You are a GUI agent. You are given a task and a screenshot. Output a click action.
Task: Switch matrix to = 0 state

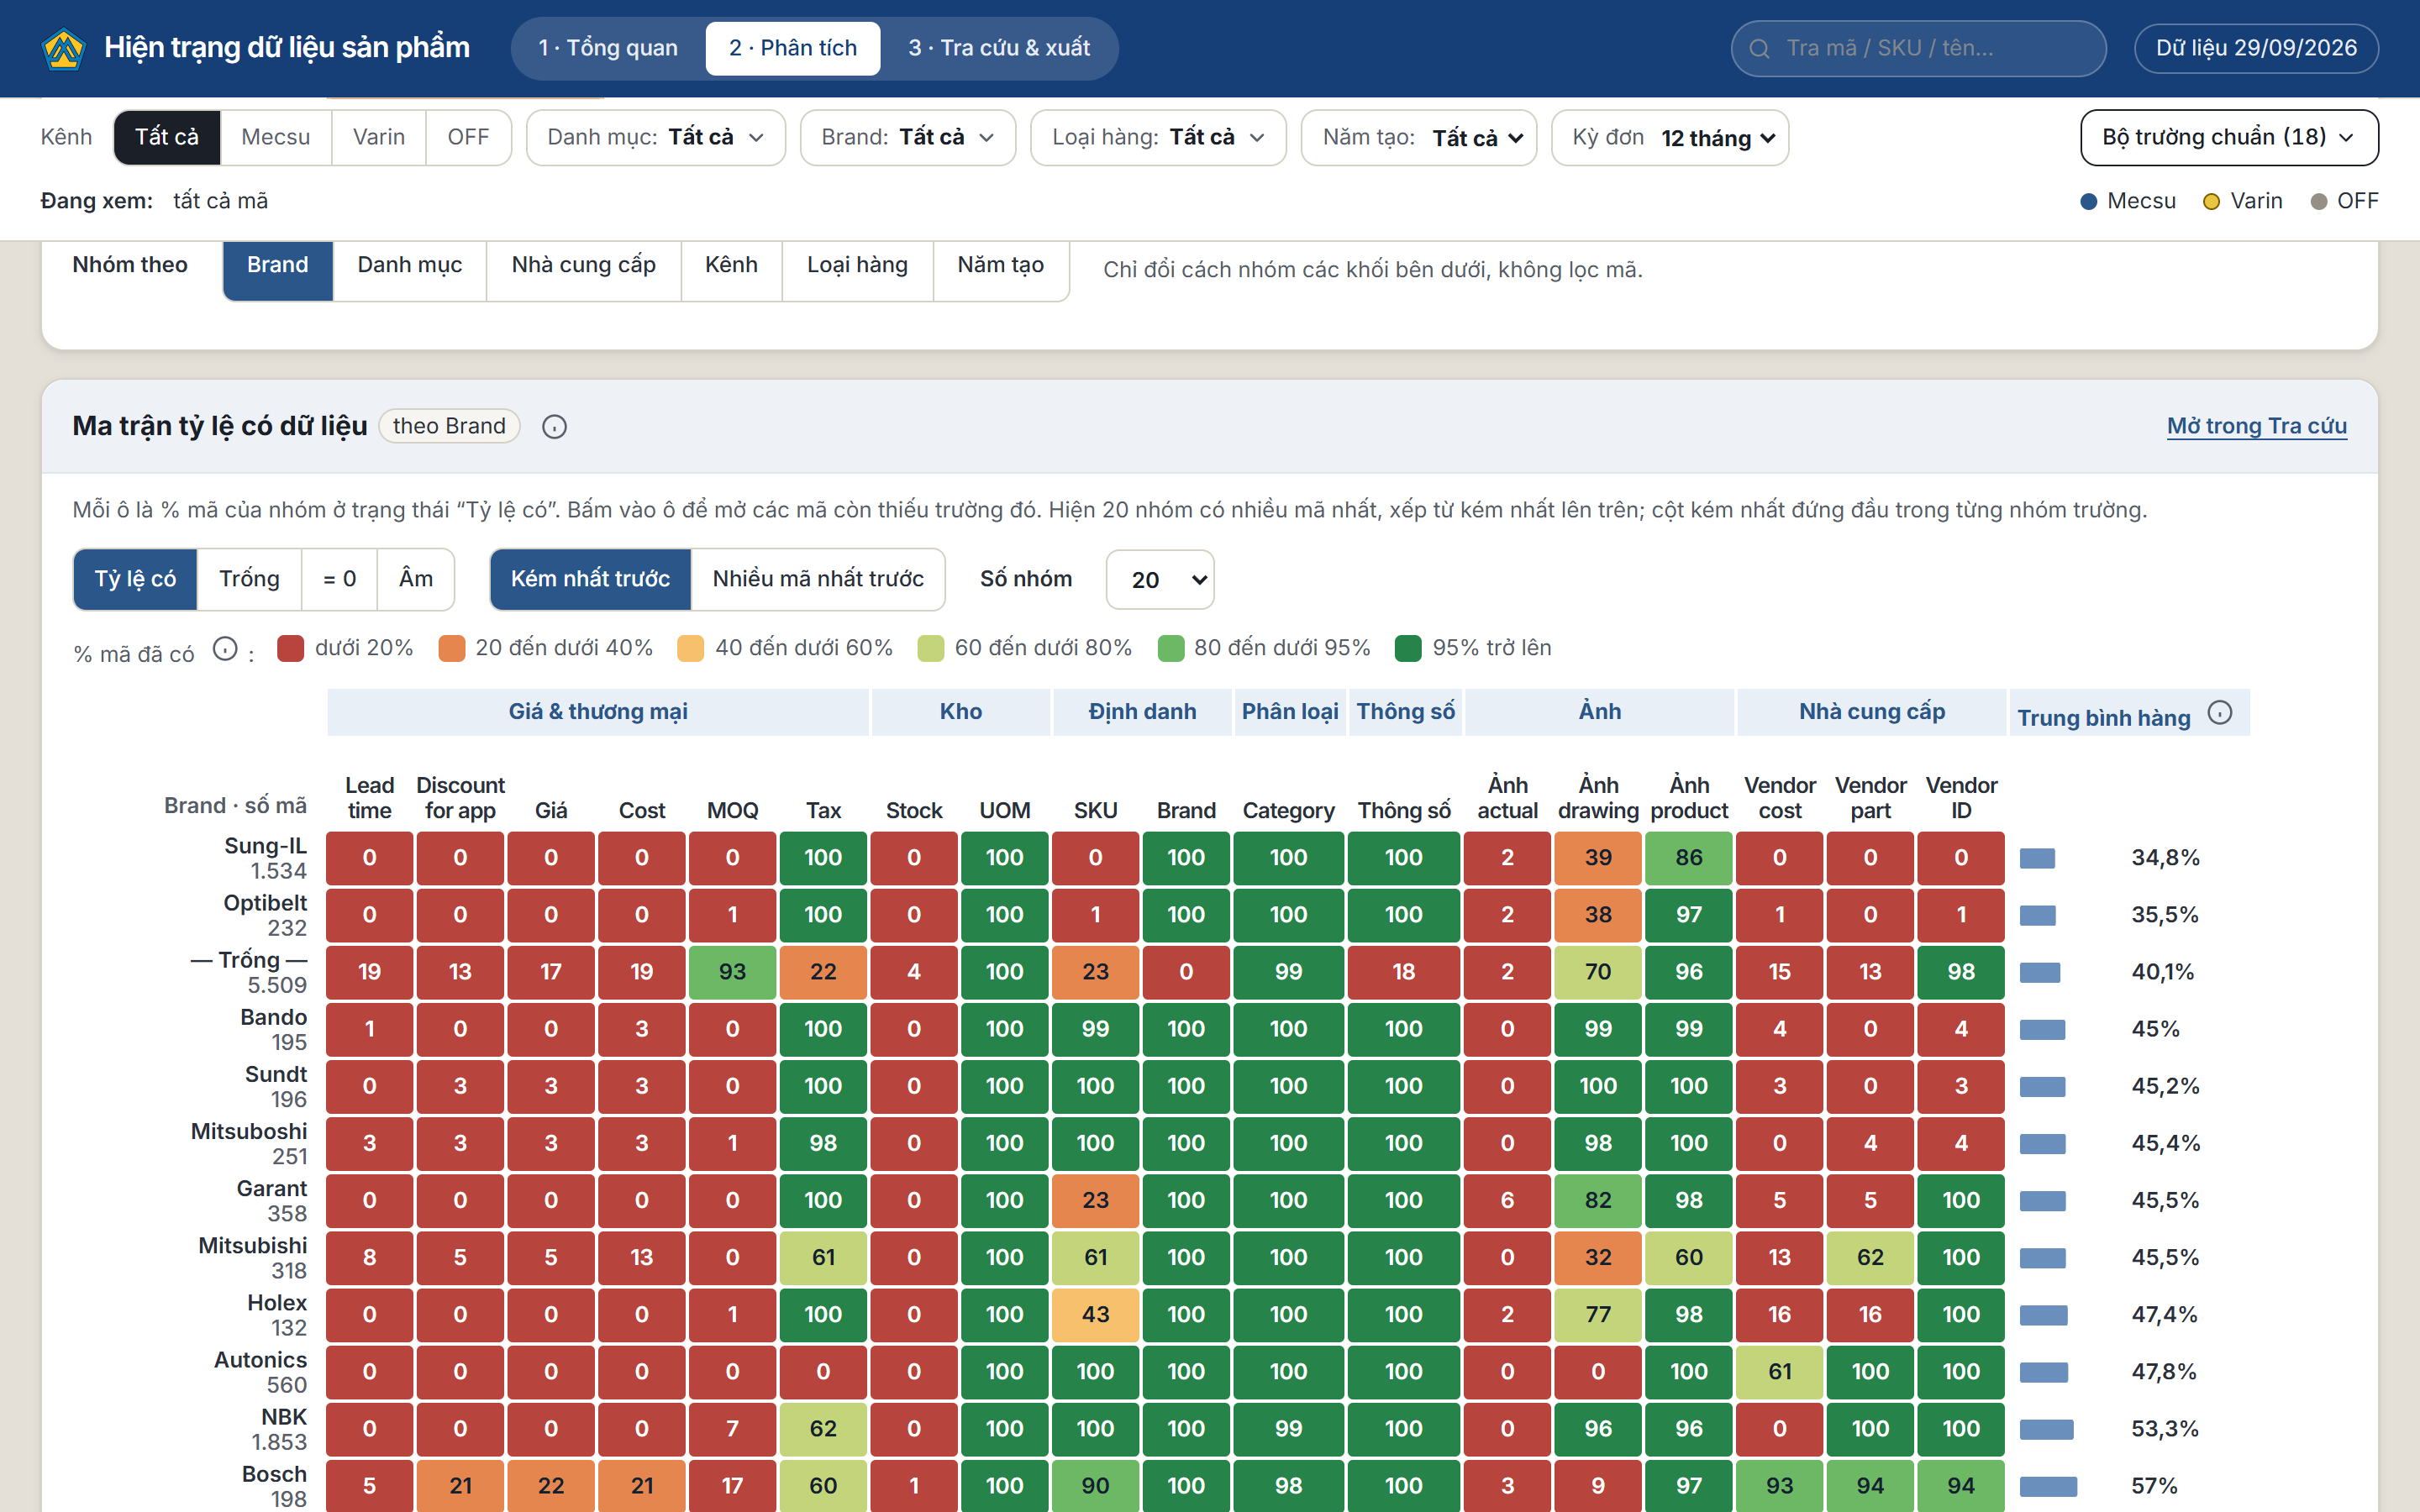pyautogui.click(x=339, y=579)
